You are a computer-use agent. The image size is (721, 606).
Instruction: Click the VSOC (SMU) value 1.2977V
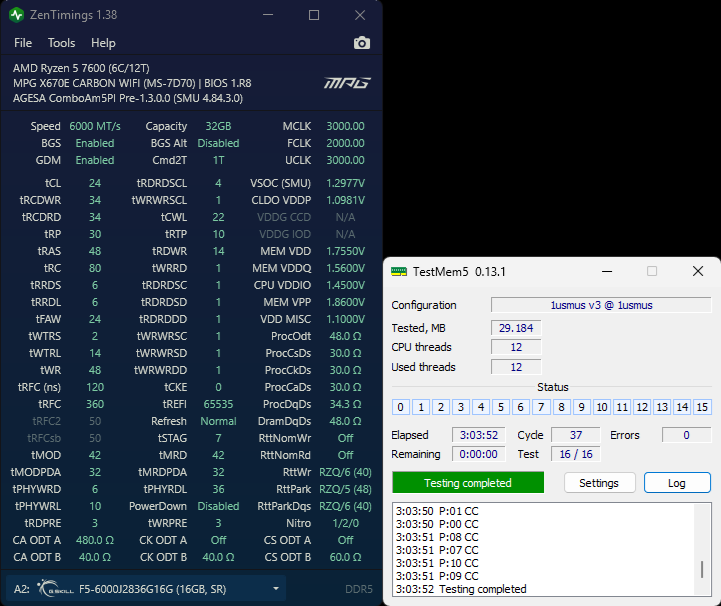point(345,183)
